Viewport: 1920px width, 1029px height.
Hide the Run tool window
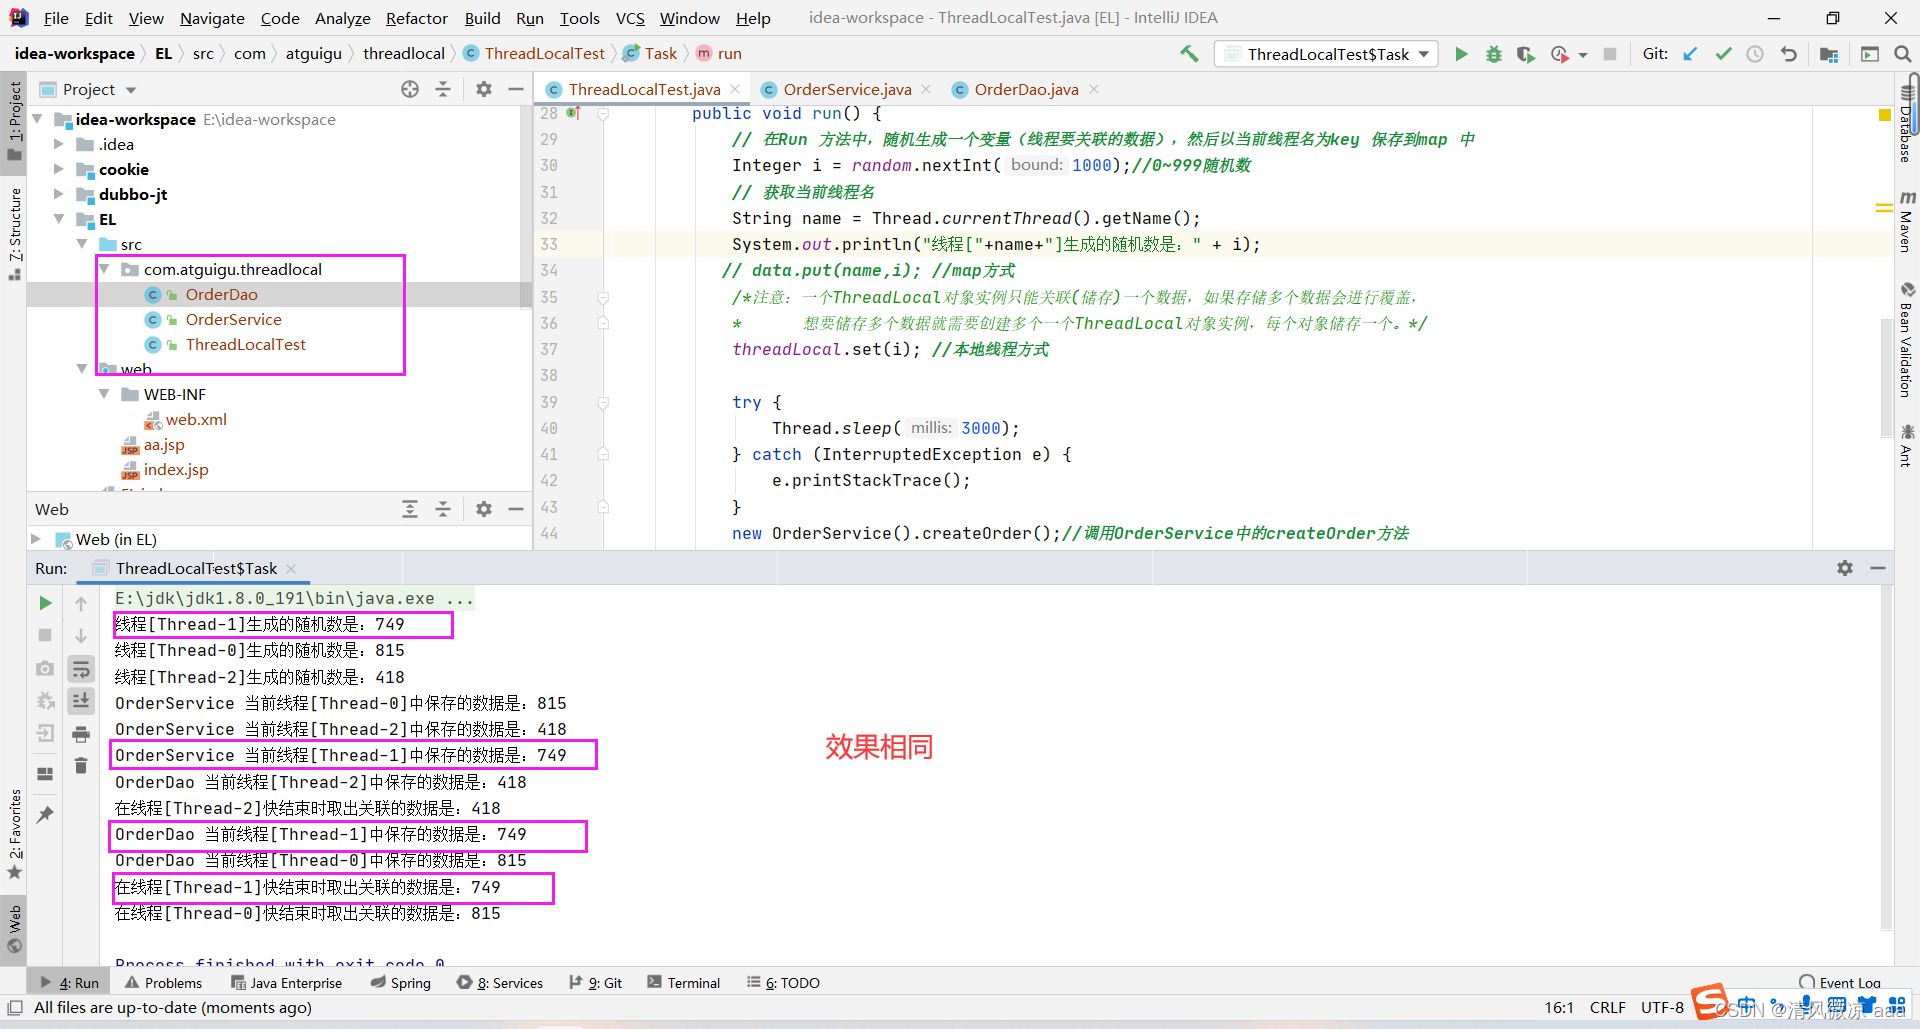[1878, 568]
